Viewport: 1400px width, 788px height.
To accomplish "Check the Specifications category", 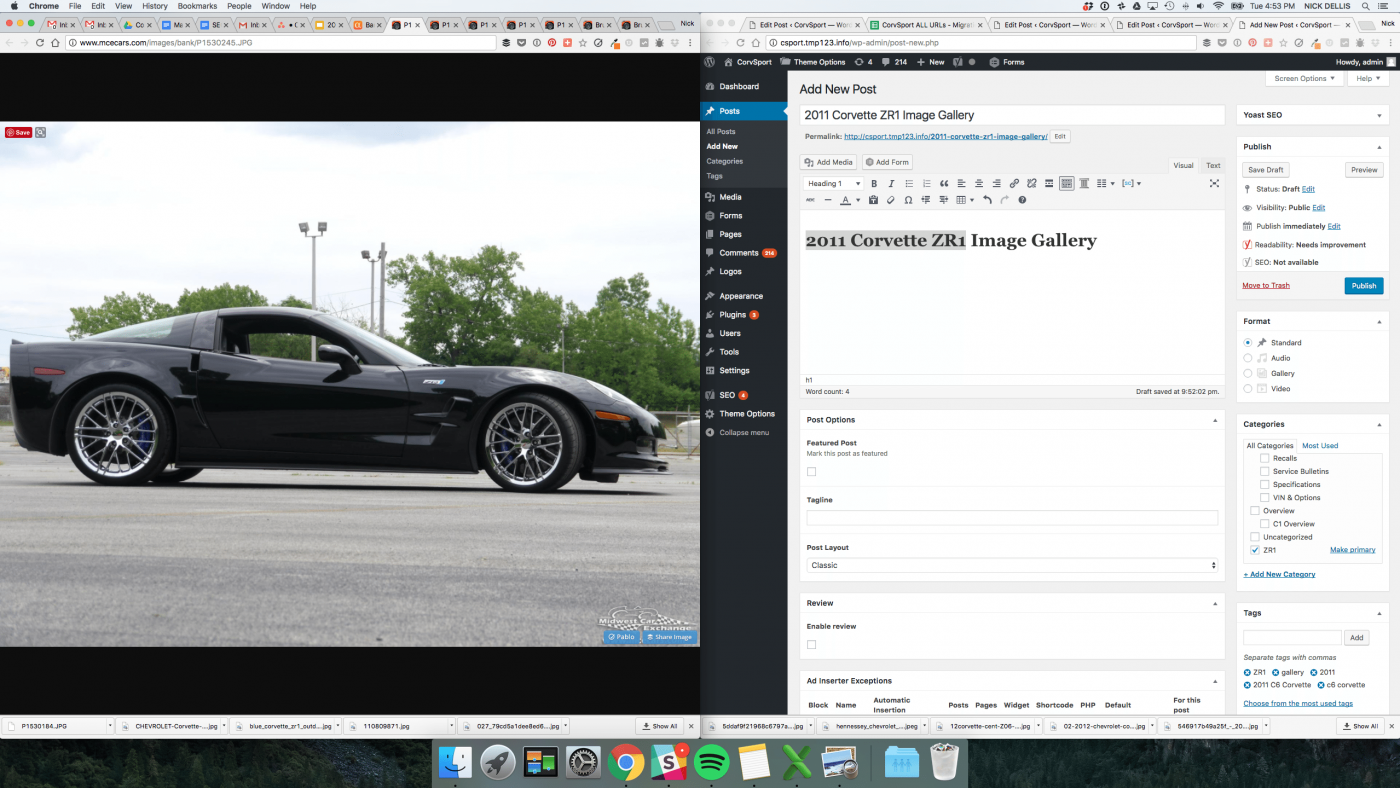I will [1264, 484].
